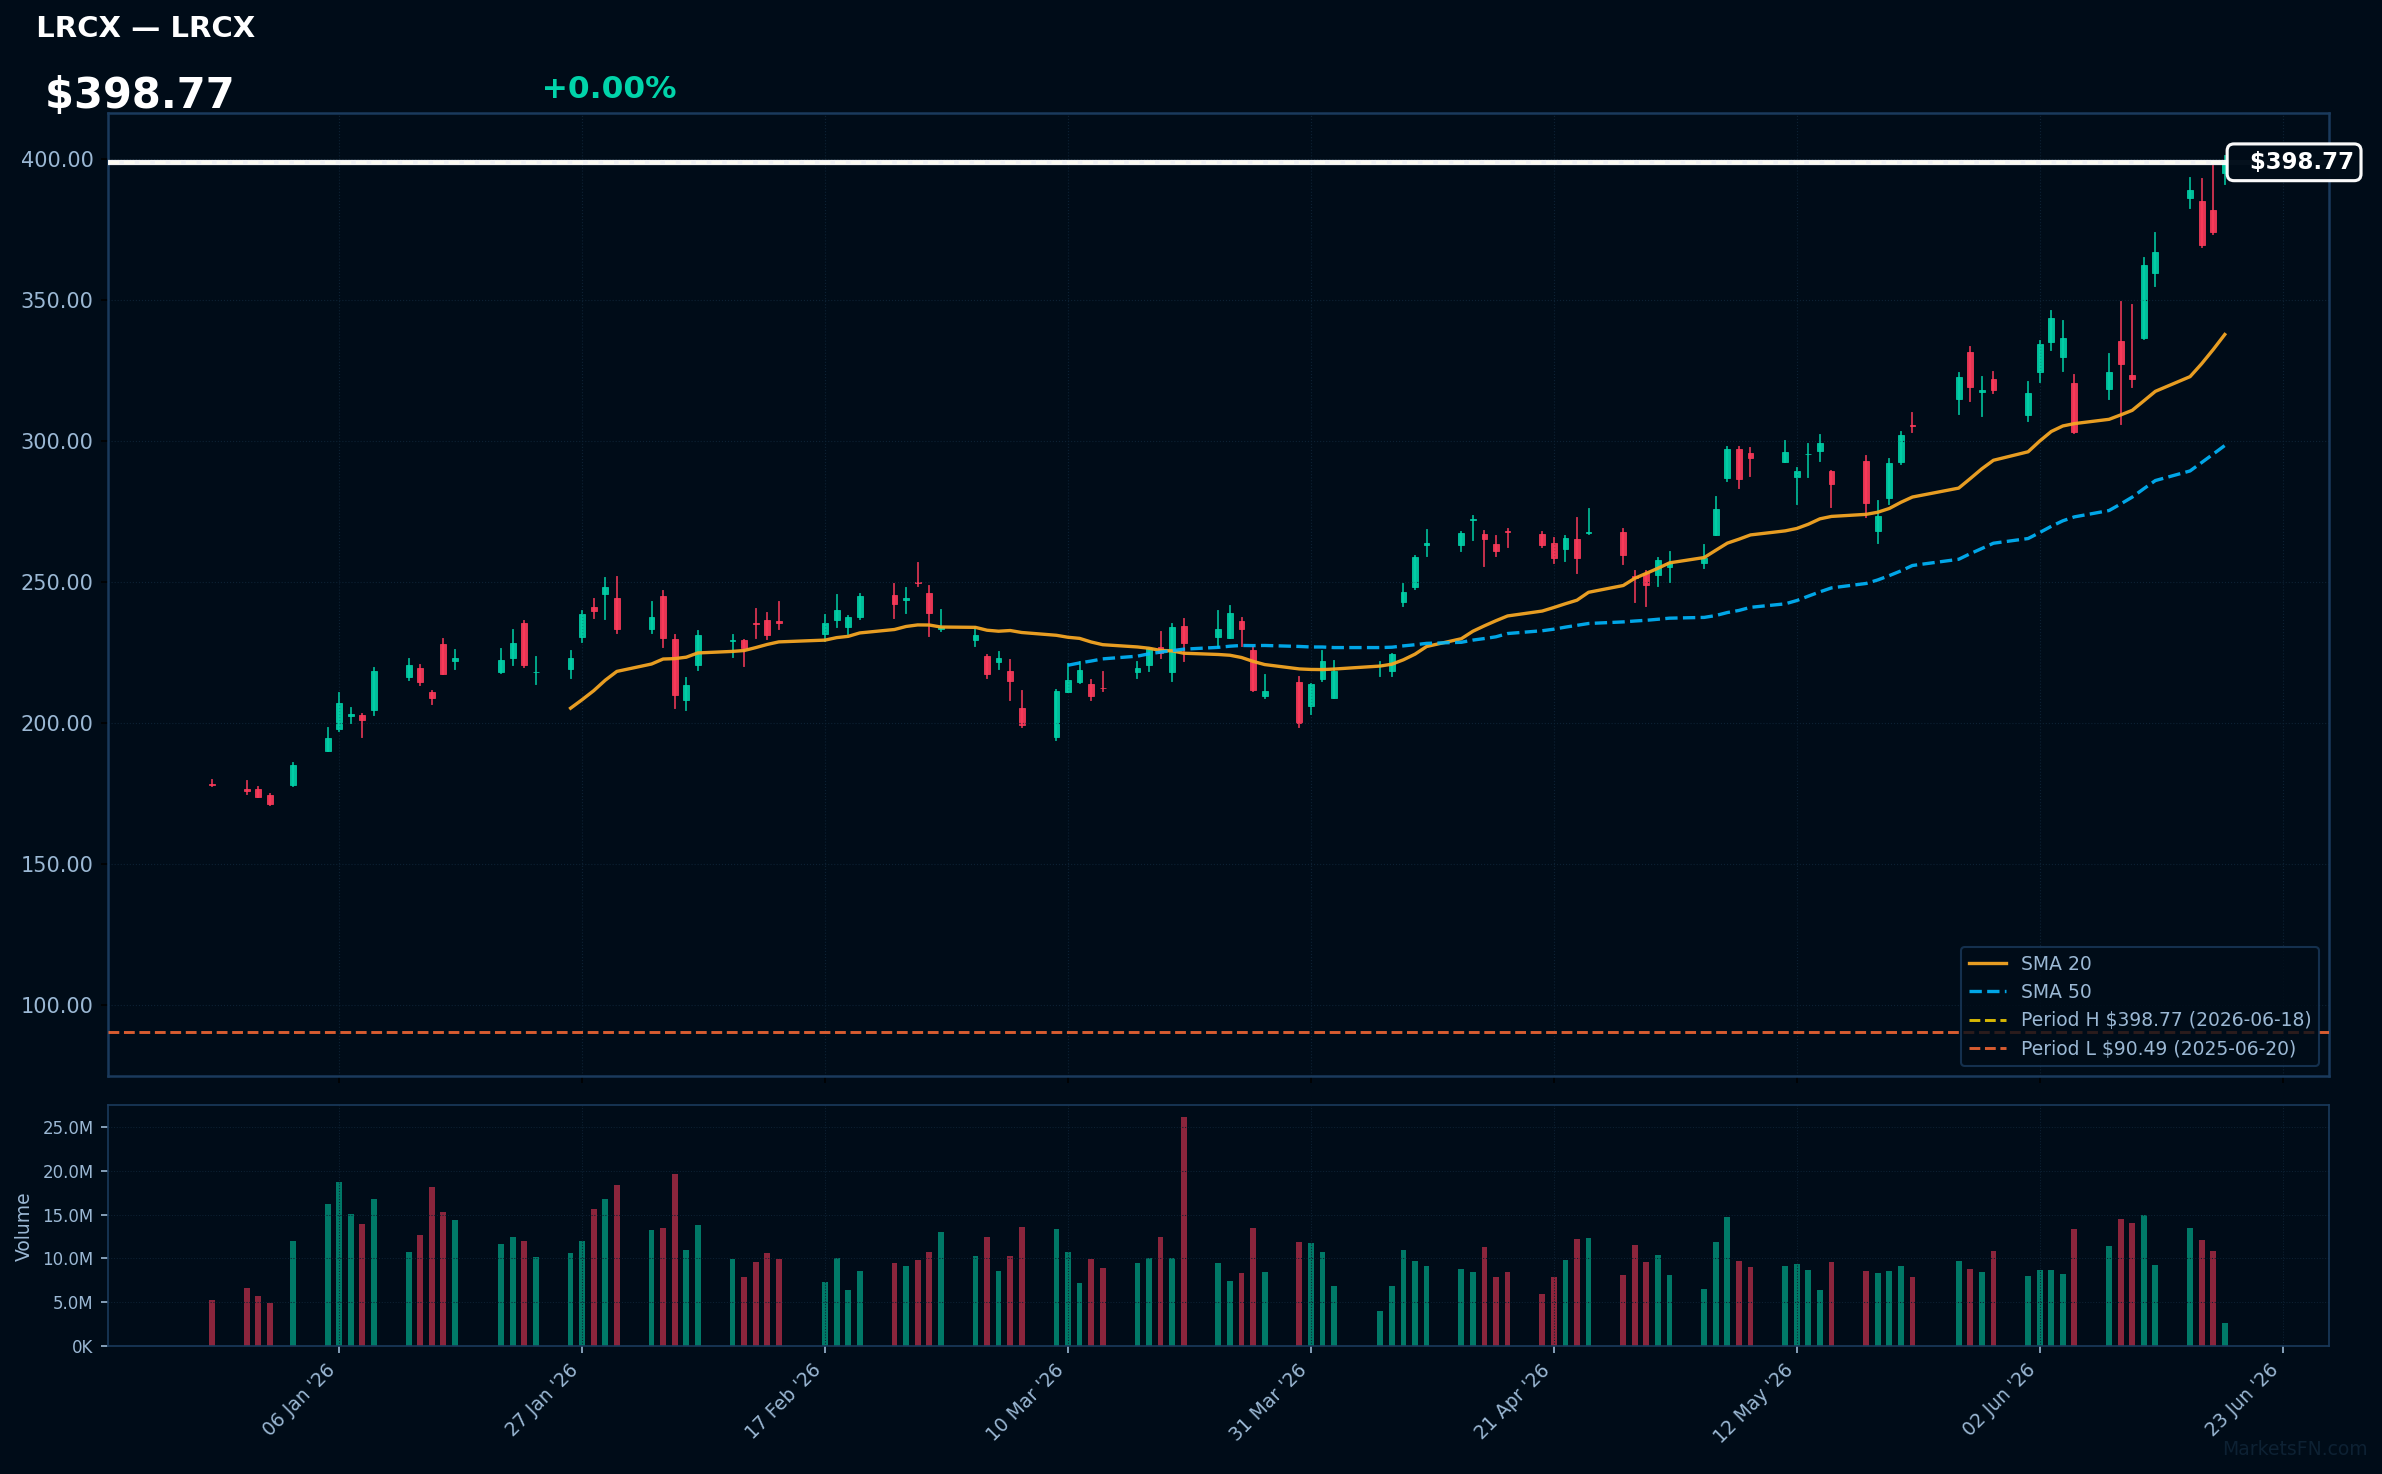Screen dimensions: 2382x1474
Task: Click the 10.0M volume axis label
Action: (68, 1259)
